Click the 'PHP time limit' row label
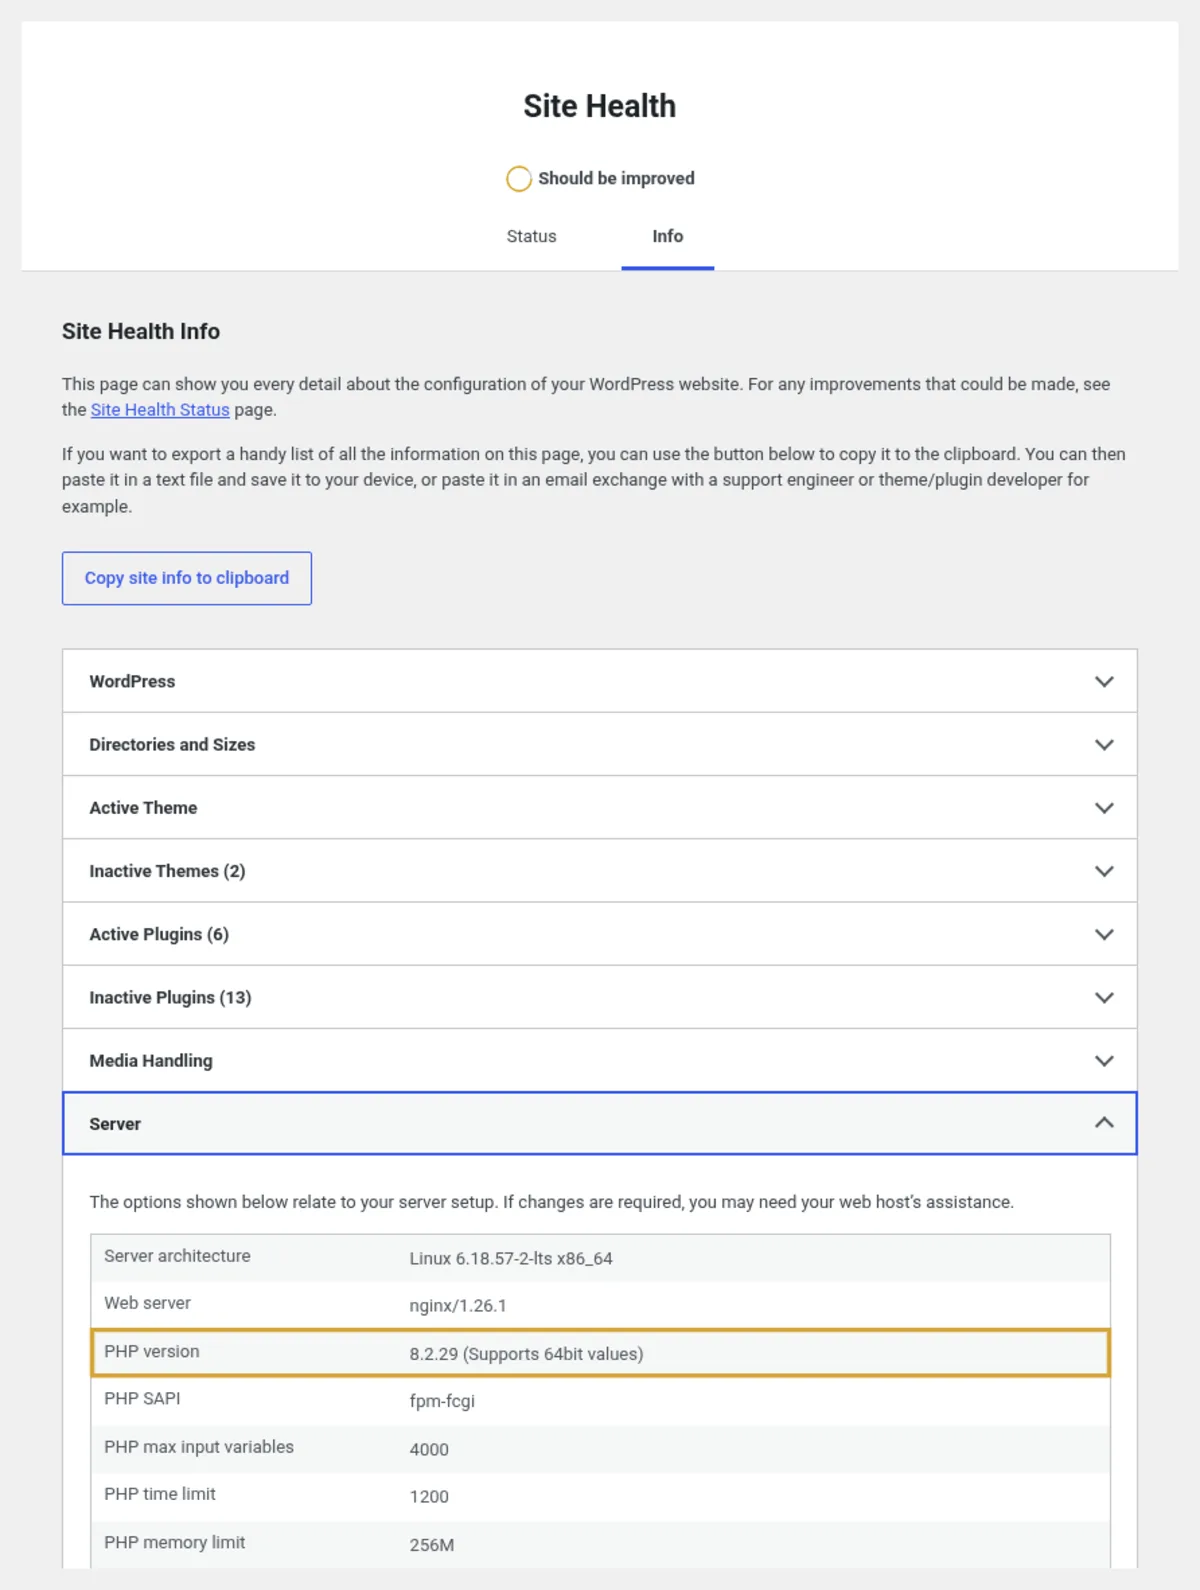Viewport: 1200px width, 1590px height. tap(160, 1494)
